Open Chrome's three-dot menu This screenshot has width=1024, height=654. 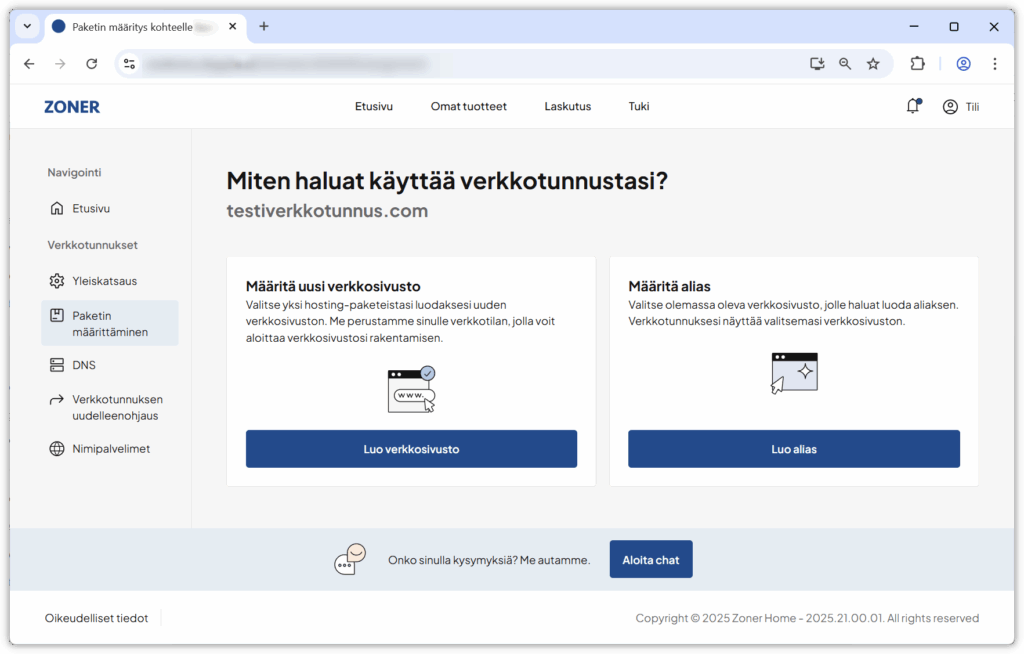click(x=994, y=63)
